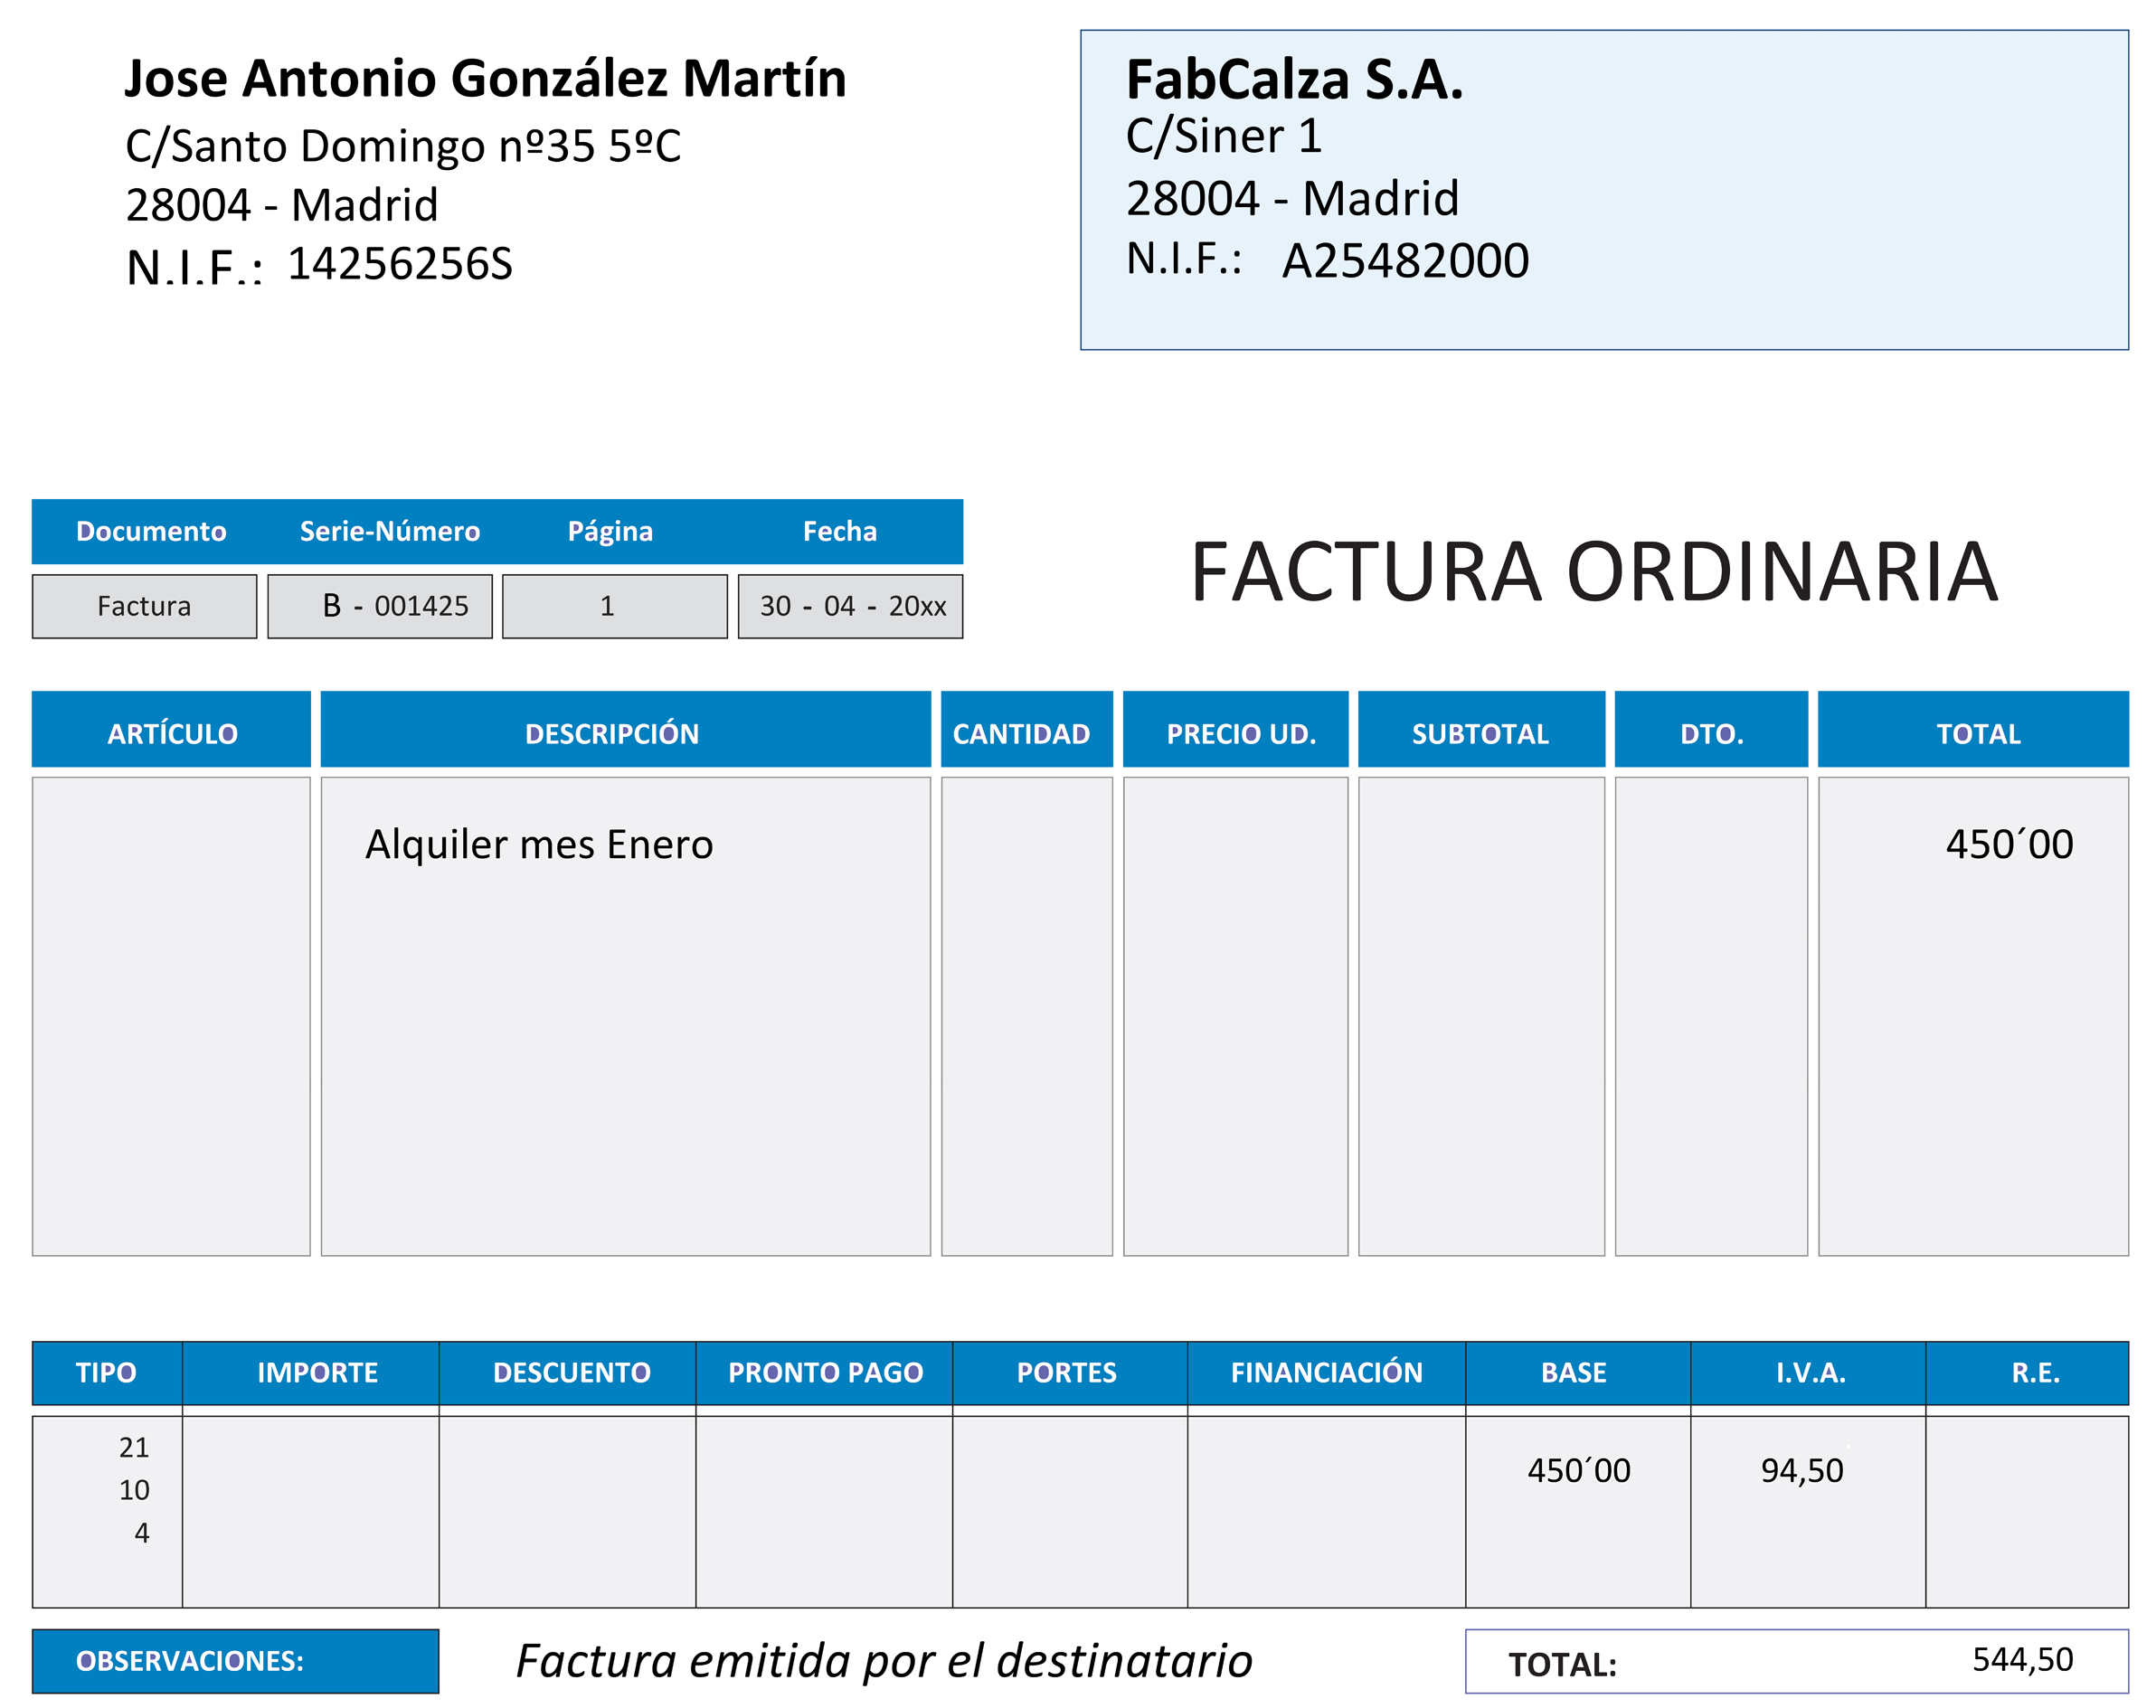Click the DTO. column header
This screenshot has height=1708, width=2156.
tap(1711, 733)
